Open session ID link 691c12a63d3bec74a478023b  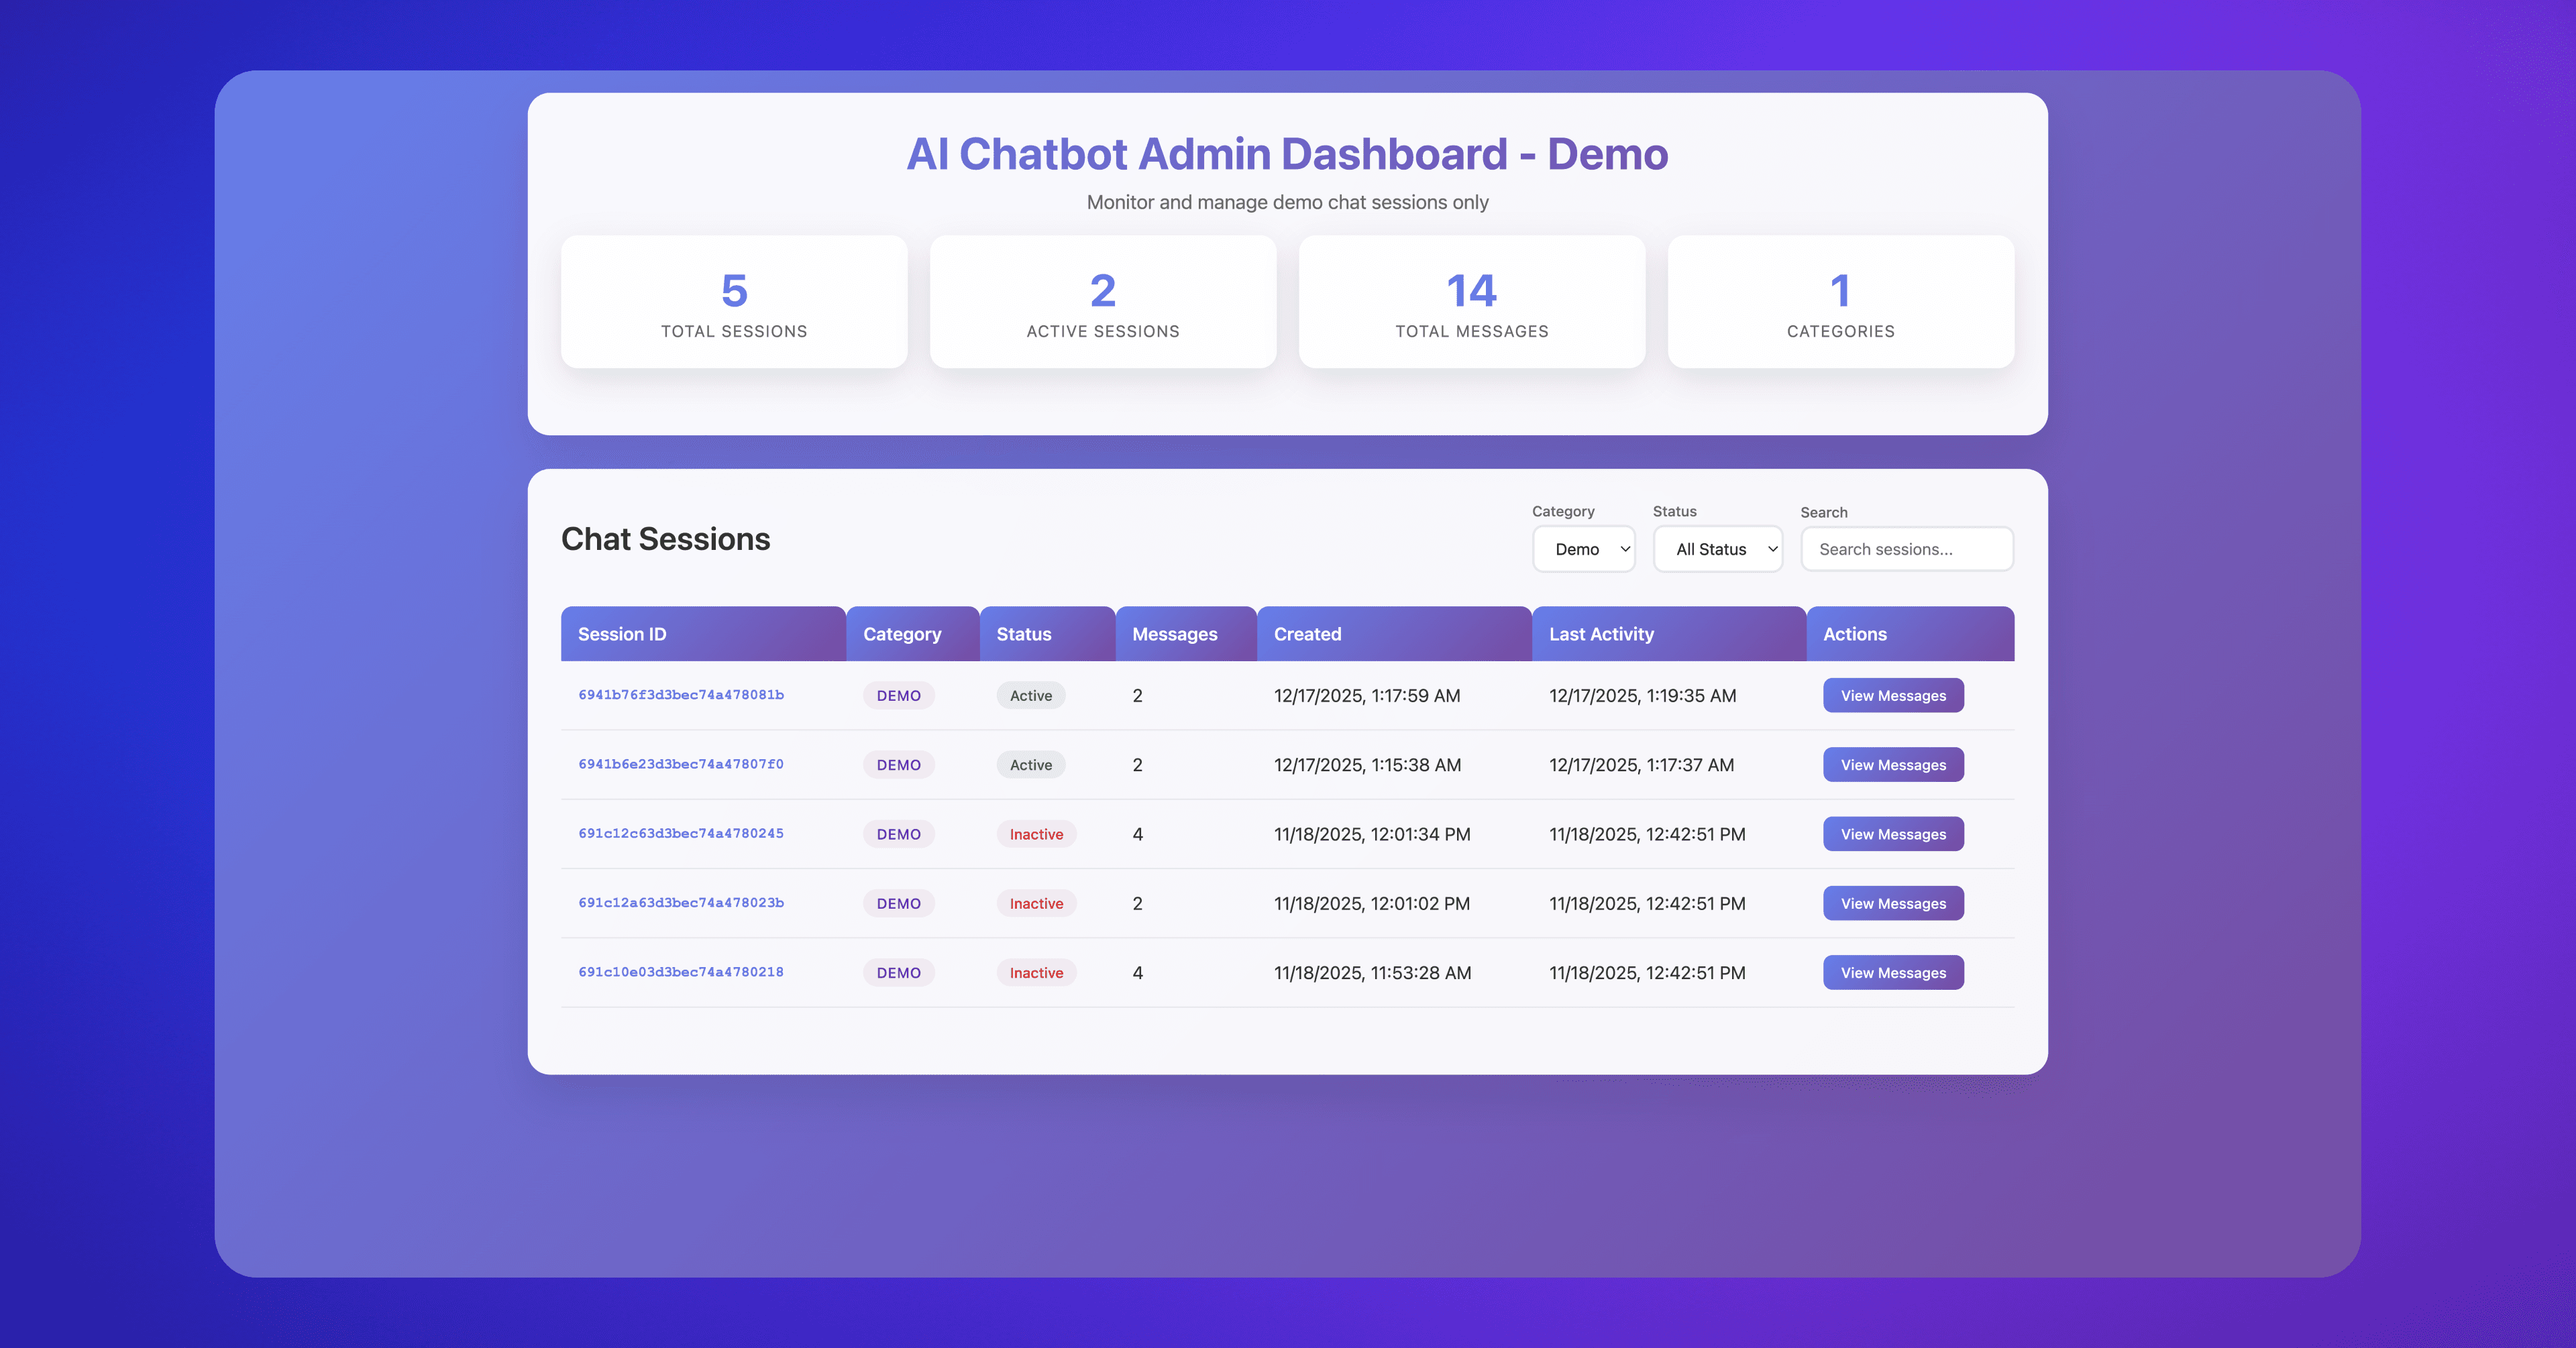pyautogui.click(x=680, y=902)
